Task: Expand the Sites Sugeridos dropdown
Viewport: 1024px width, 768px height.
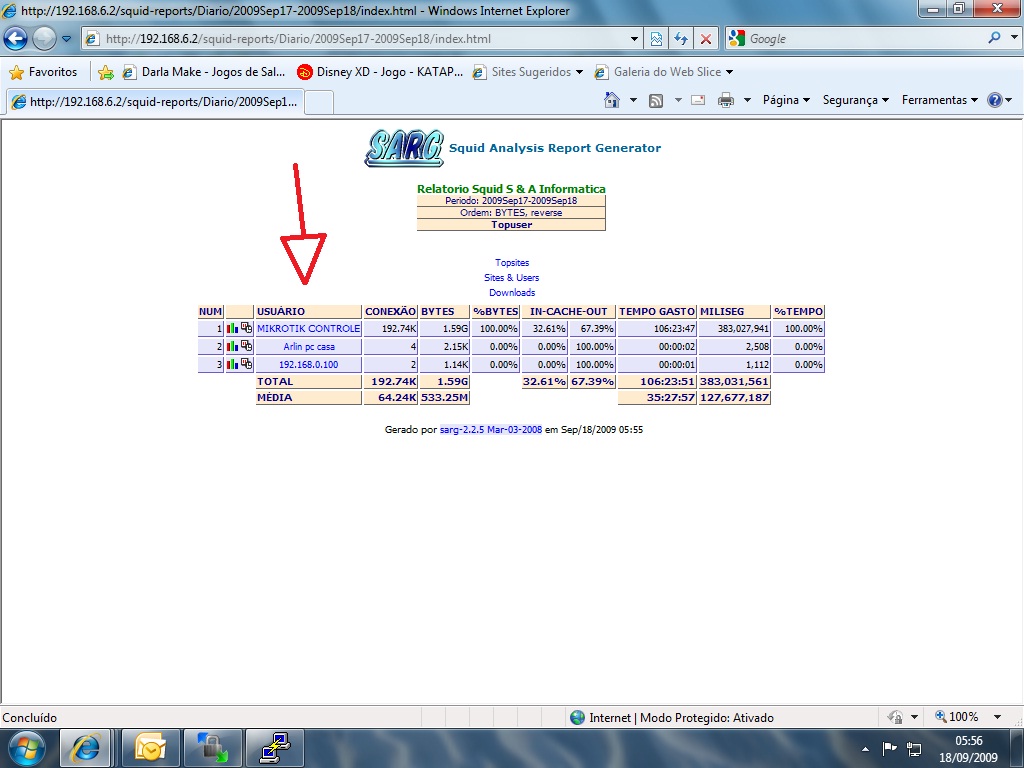Action: click(579, 72)
